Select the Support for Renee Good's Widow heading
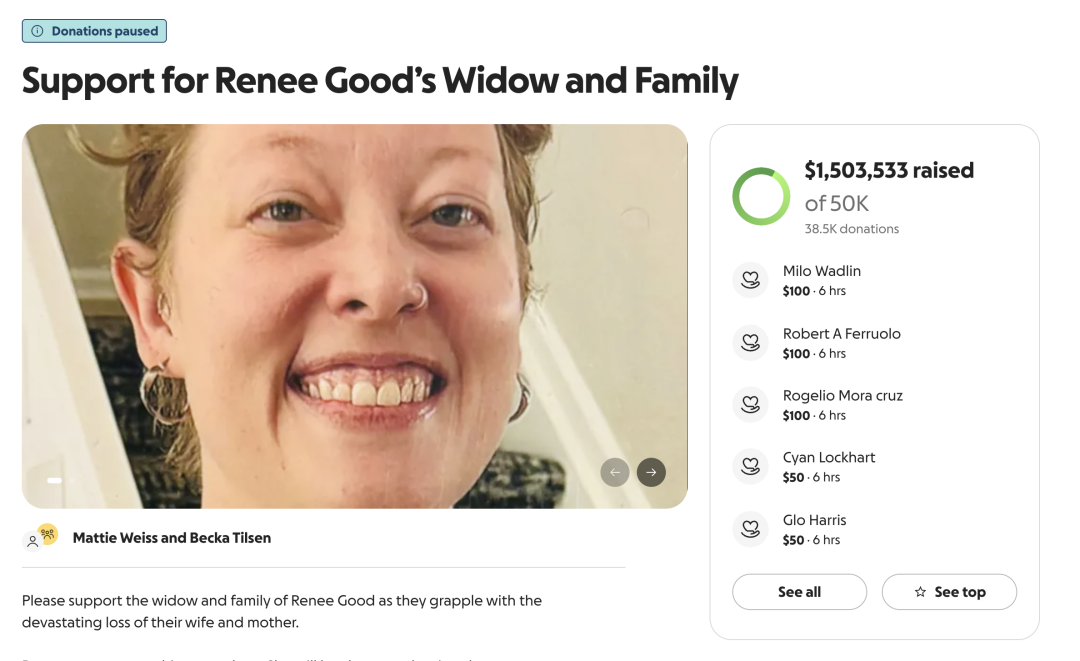 (x=380, y=81)
